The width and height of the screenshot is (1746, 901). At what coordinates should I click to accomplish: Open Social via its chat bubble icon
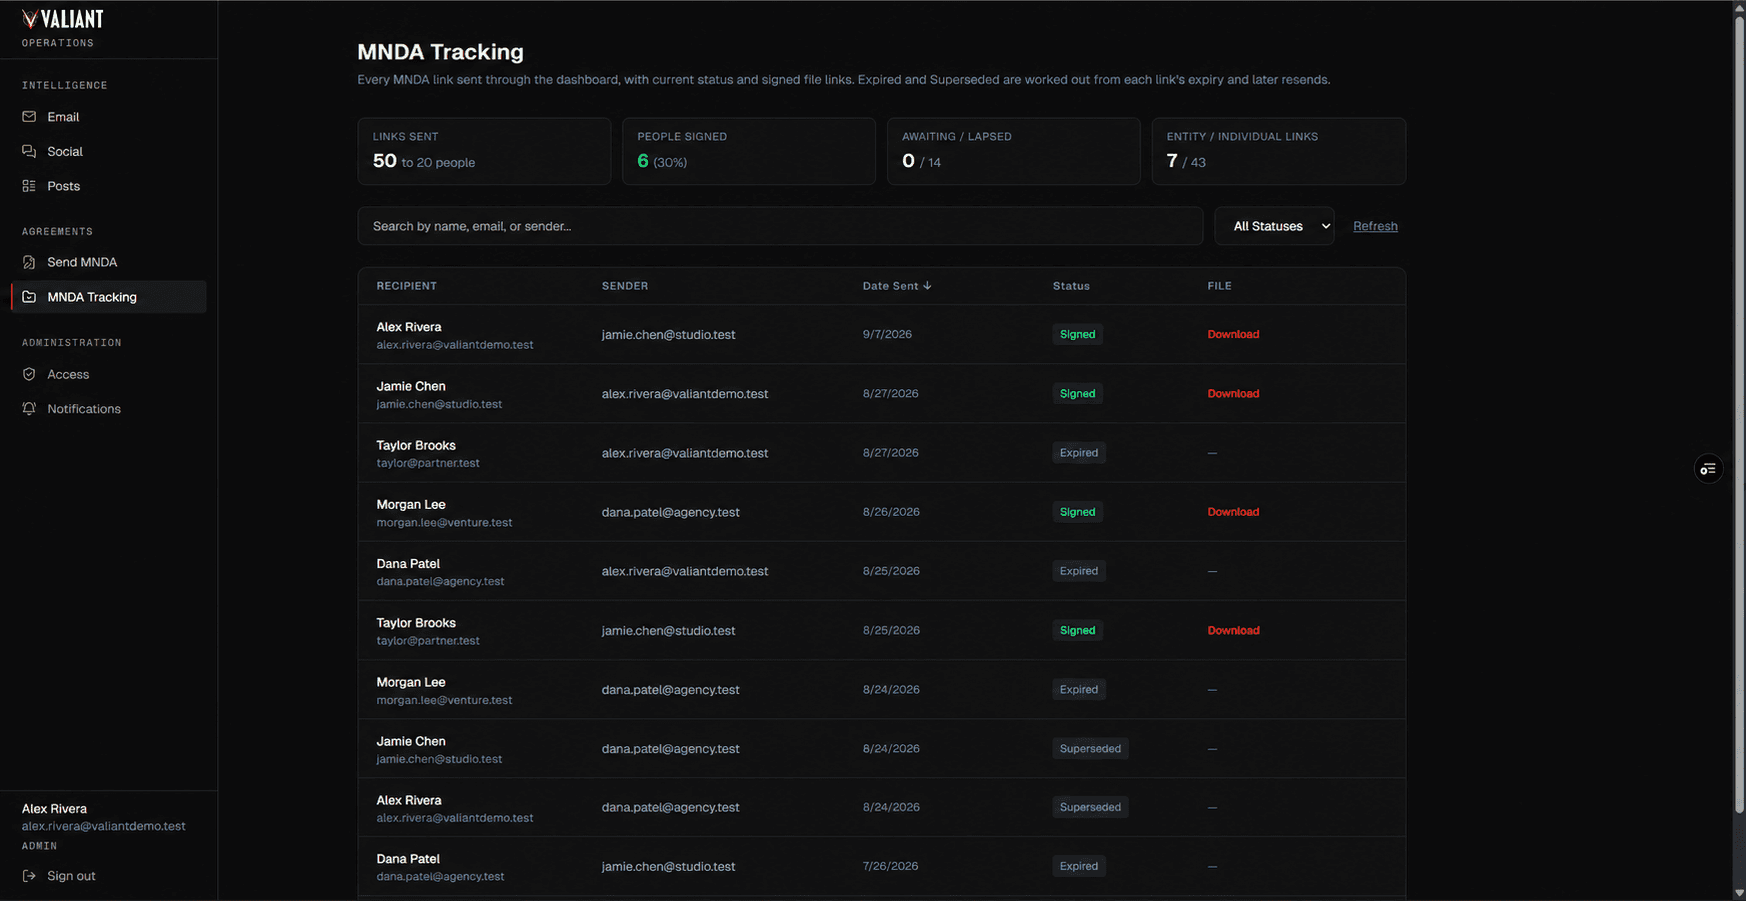pos(29,151)
